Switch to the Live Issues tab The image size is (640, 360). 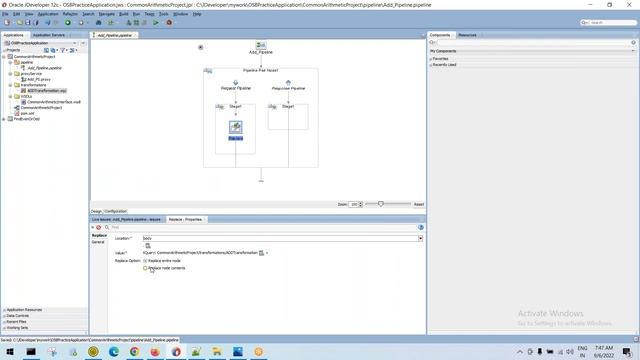click(126, 220)
